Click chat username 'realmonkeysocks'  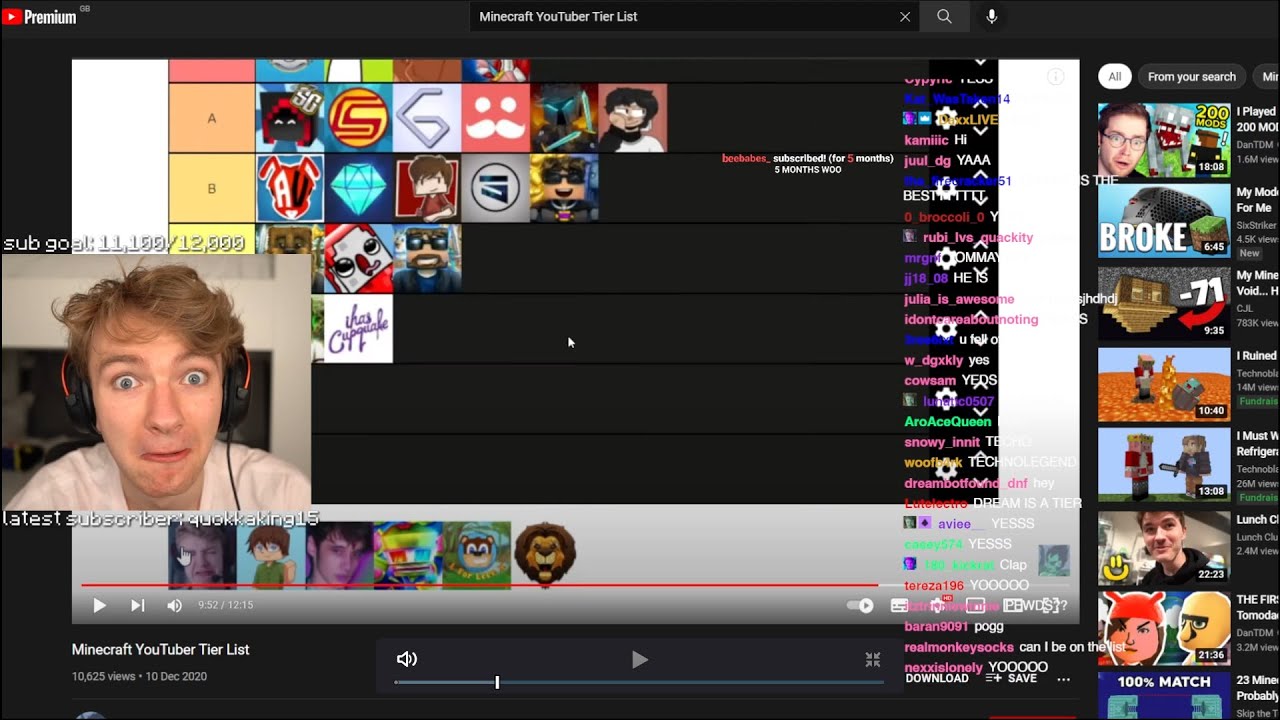[x=959, y=647]
